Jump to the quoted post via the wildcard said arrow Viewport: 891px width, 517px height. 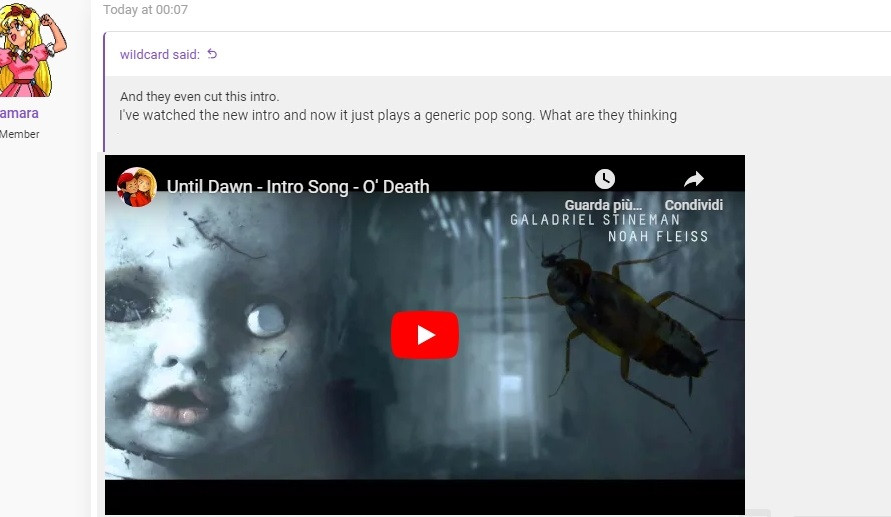pyautogui.click(x=213, y=54)
